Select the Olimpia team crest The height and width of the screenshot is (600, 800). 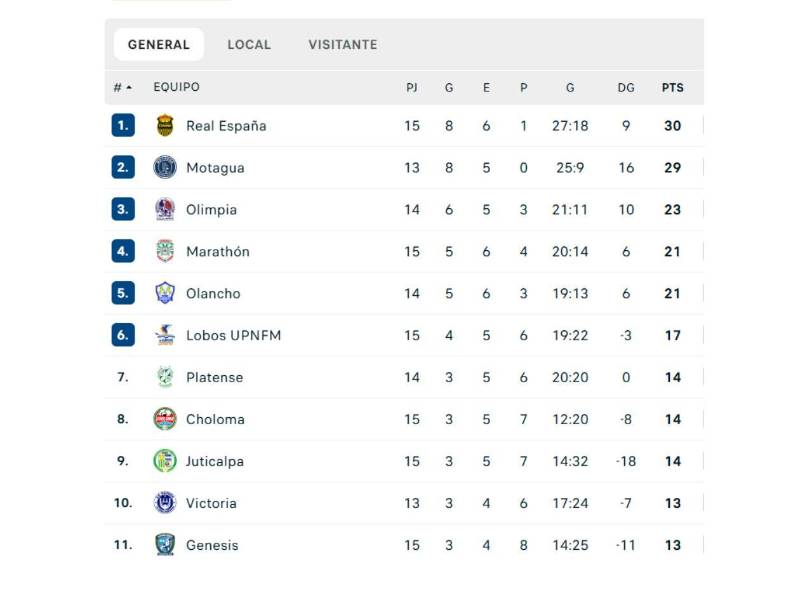click(166, 209)
